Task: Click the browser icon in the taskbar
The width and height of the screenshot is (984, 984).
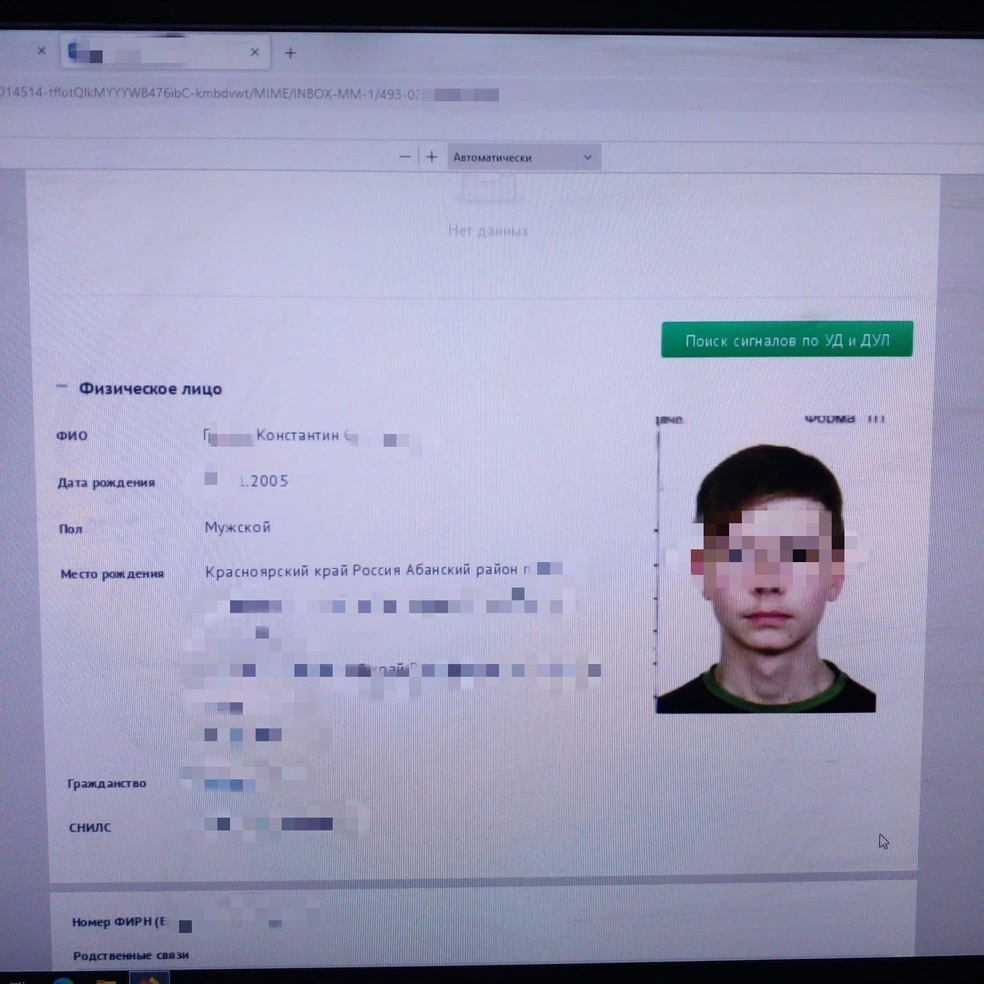Action: point(62,978)
